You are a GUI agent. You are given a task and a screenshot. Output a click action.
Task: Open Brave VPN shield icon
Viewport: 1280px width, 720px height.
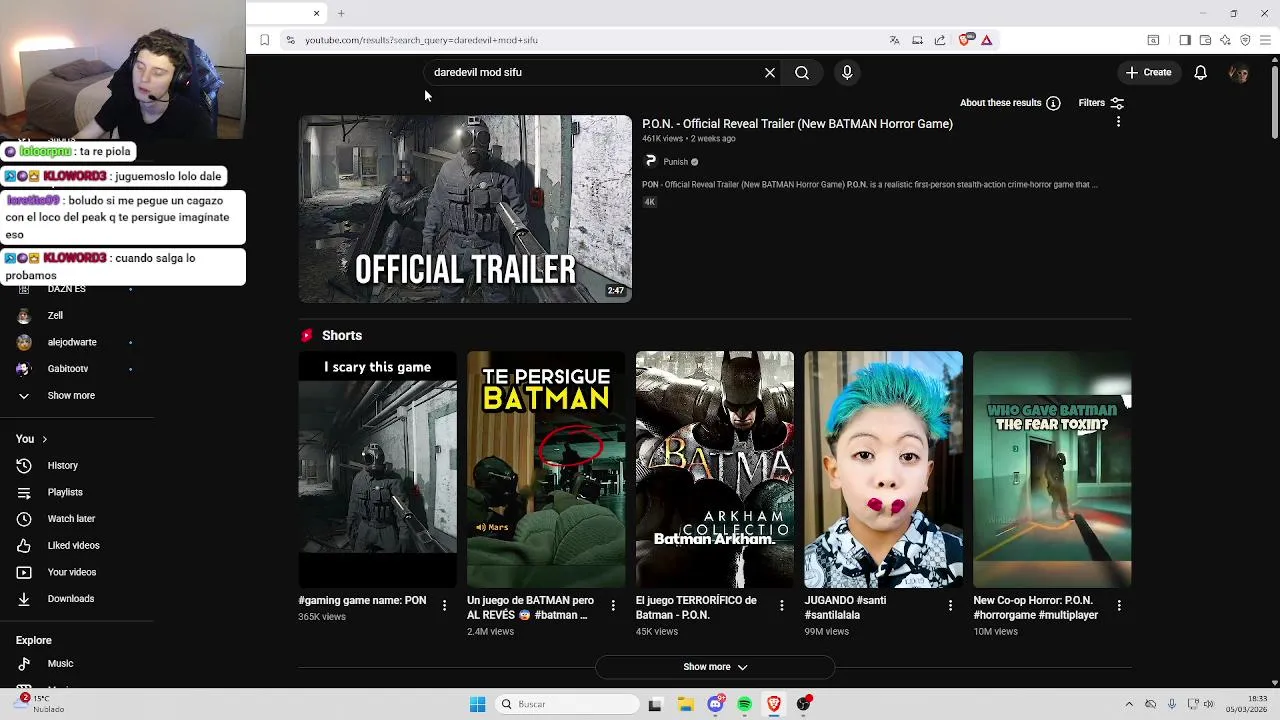pyautogui.click(x=1245, y=40)
